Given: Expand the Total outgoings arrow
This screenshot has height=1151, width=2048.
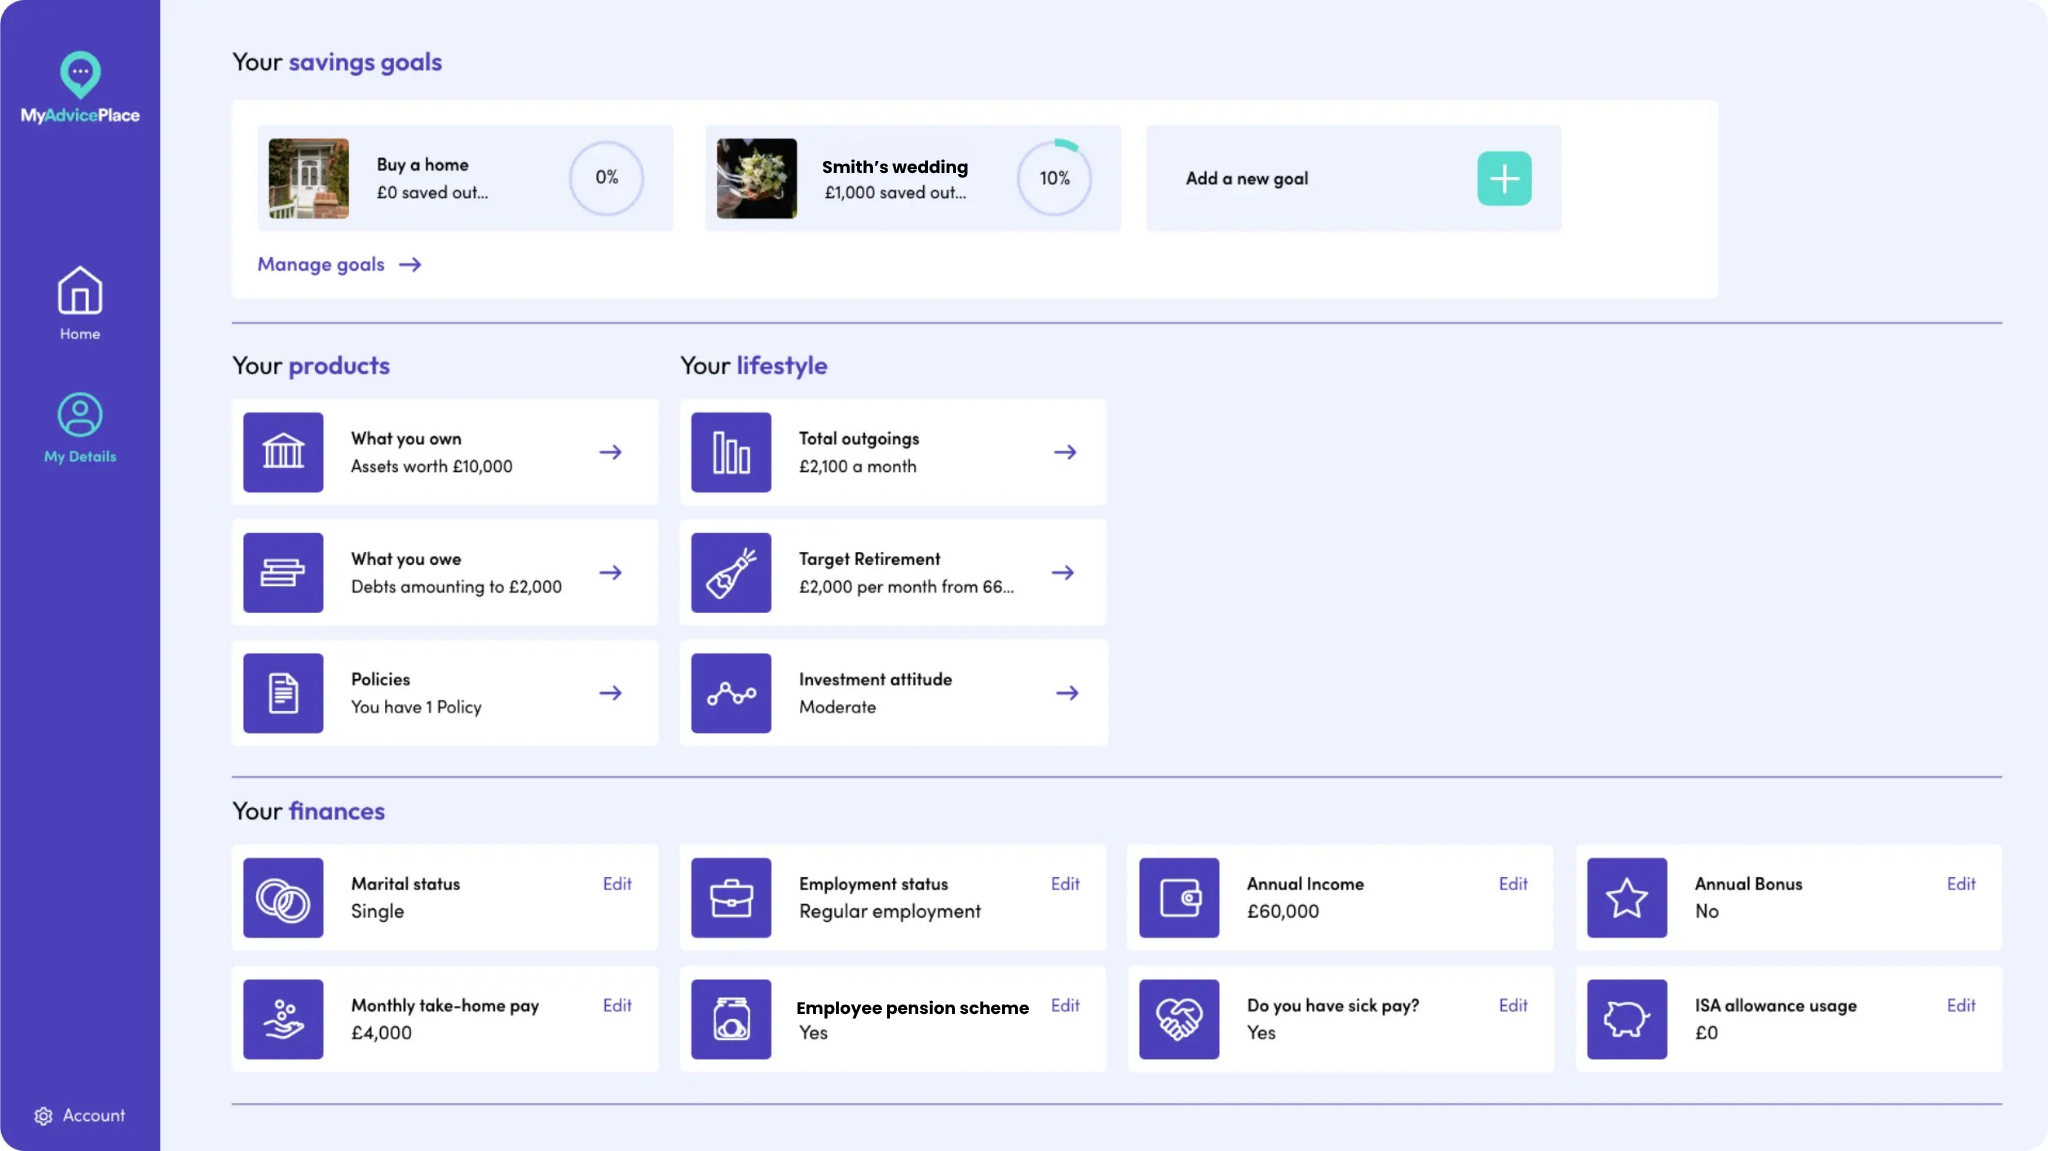Looking at the screenshot, I should pyautogui.click(x=1065, y=452).
